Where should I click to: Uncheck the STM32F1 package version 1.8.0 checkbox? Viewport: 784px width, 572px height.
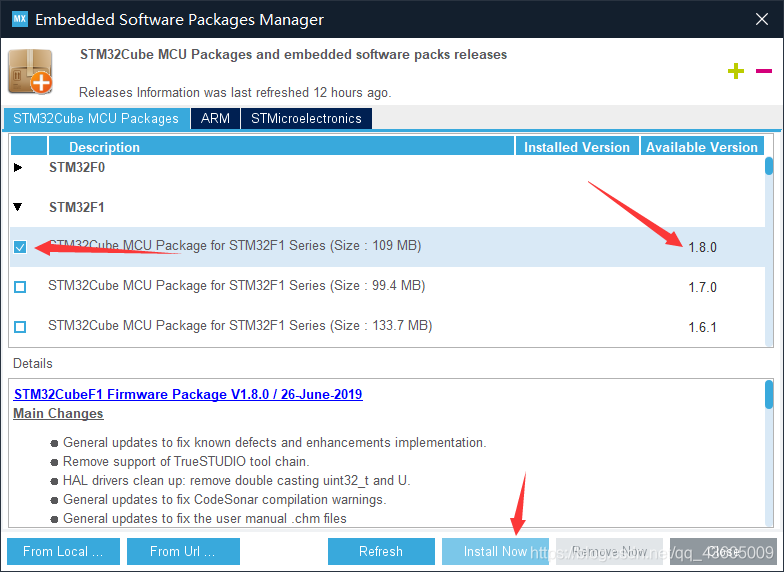[20, 247]
